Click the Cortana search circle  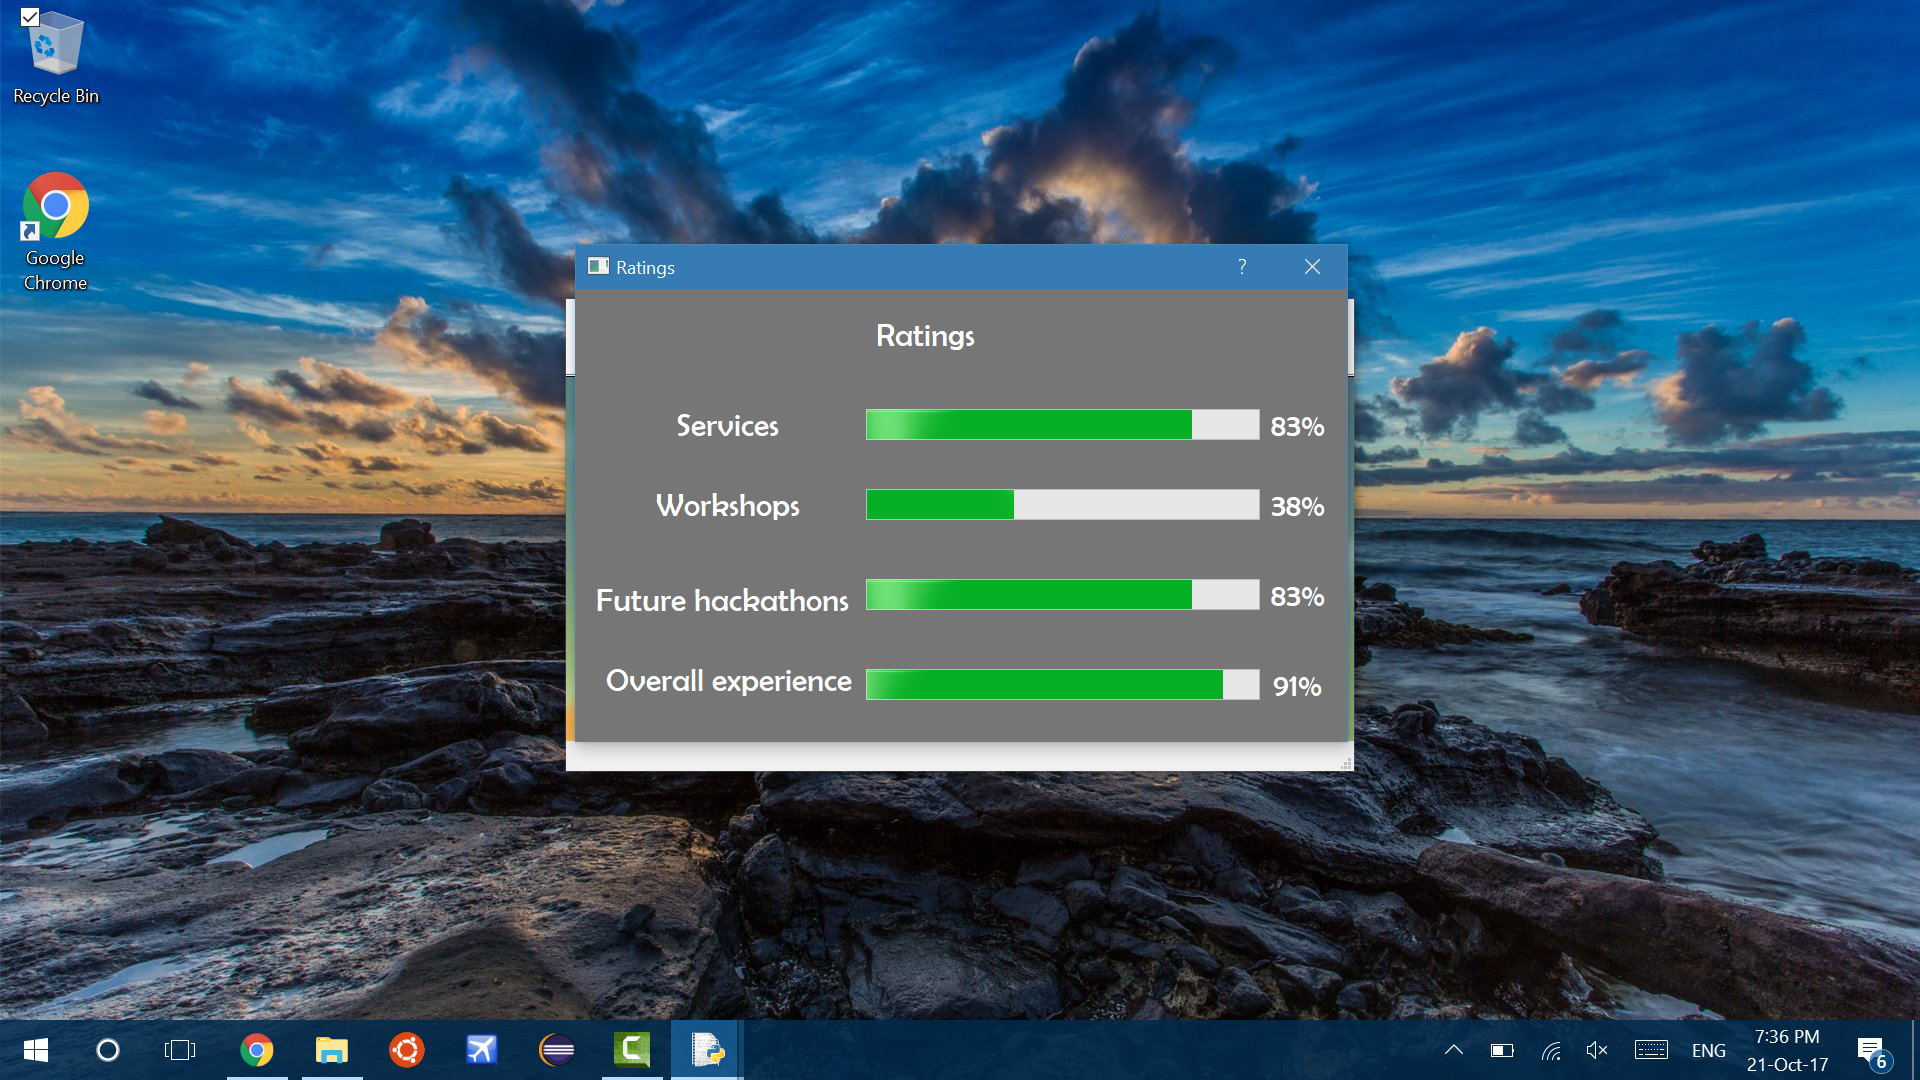[x=108, y=1050]
